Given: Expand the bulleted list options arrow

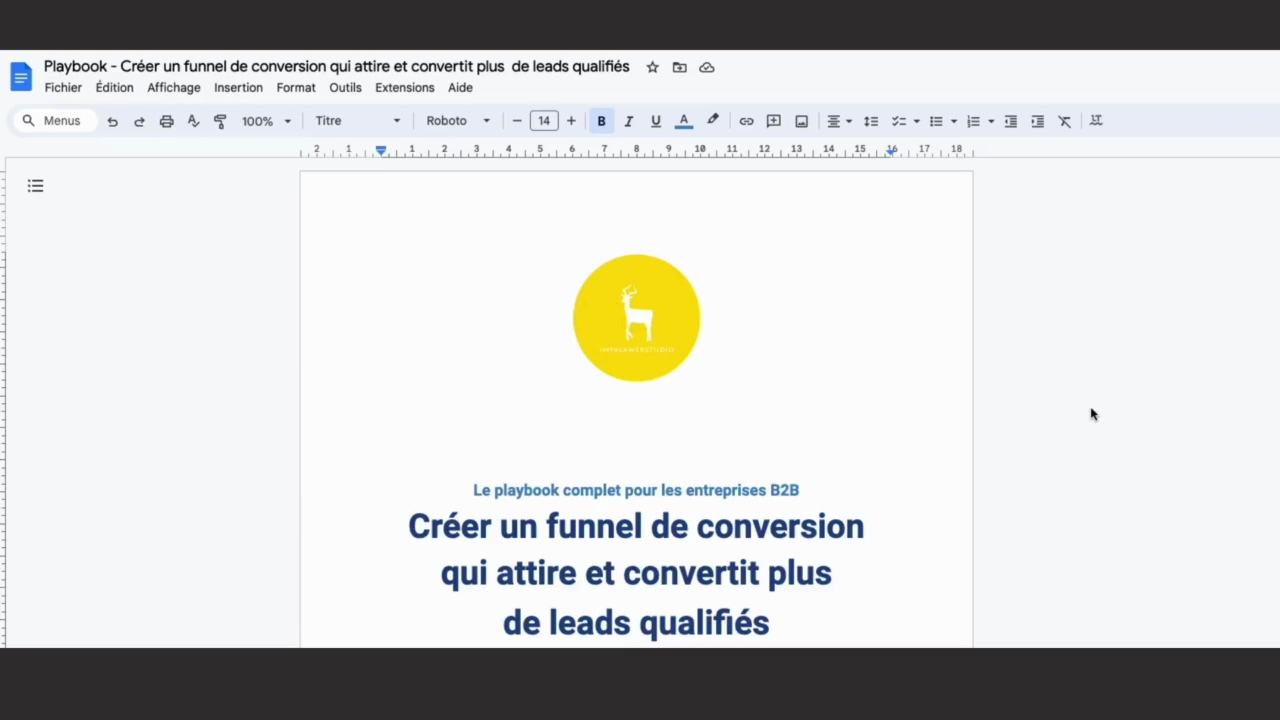Looking at the screenshot, I should (x=953, y=121).
